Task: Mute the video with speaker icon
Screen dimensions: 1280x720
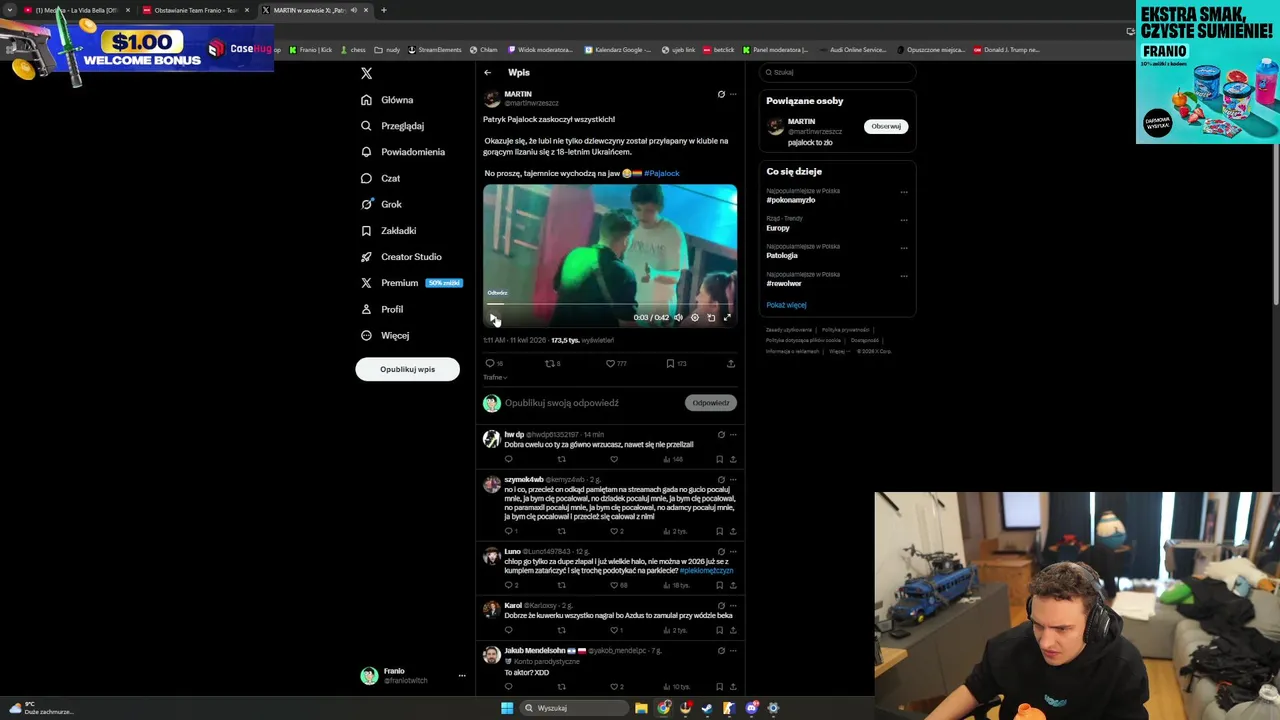Action: (678, 318)
